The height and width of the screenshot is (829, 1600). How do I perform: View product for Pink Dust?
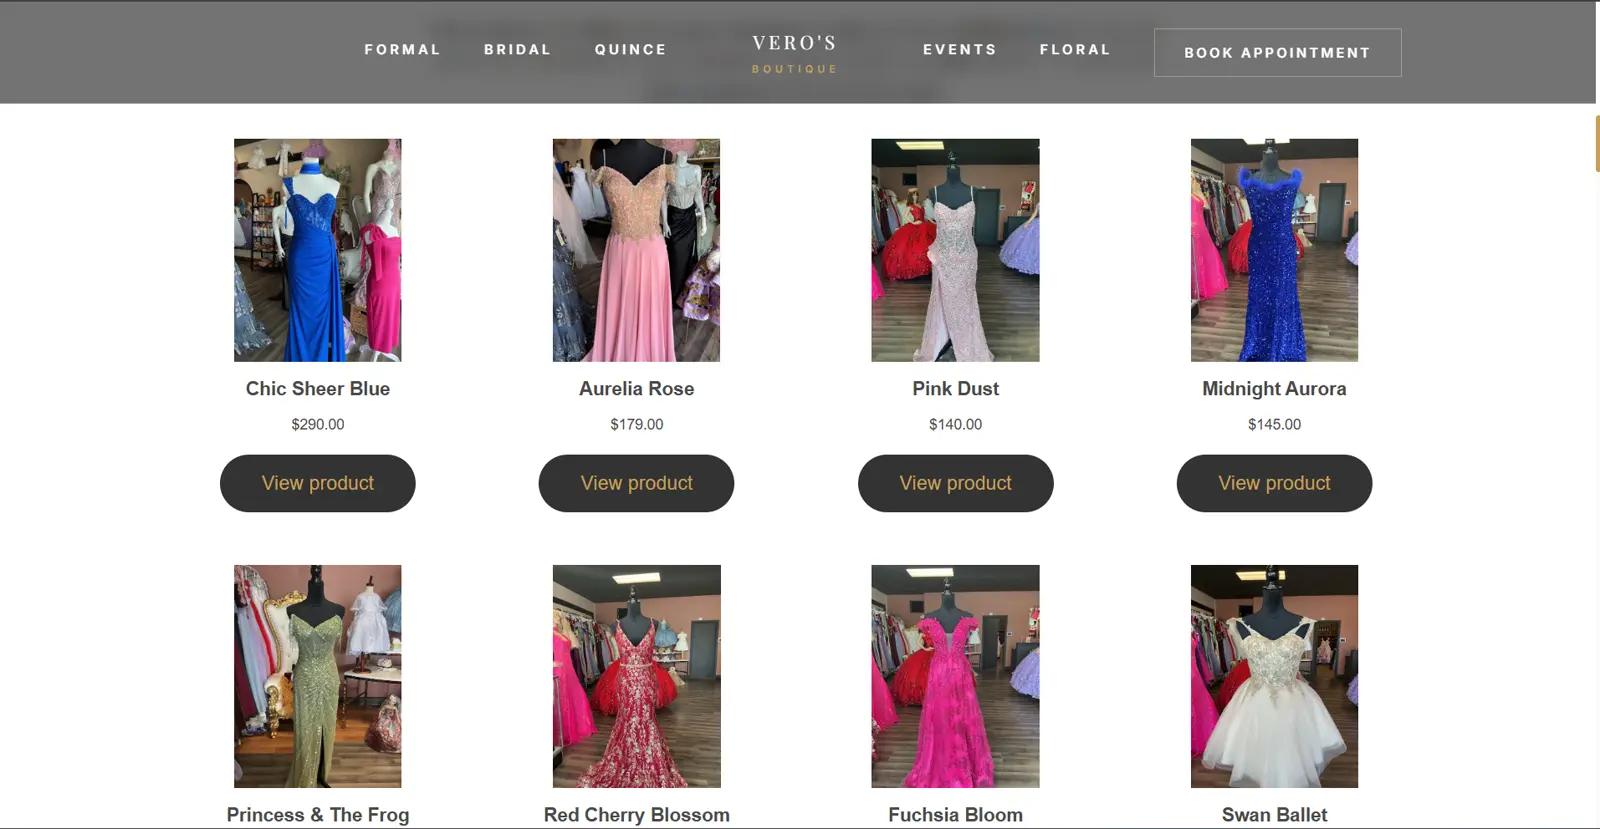pyautogui.click(x=955, y=483)
